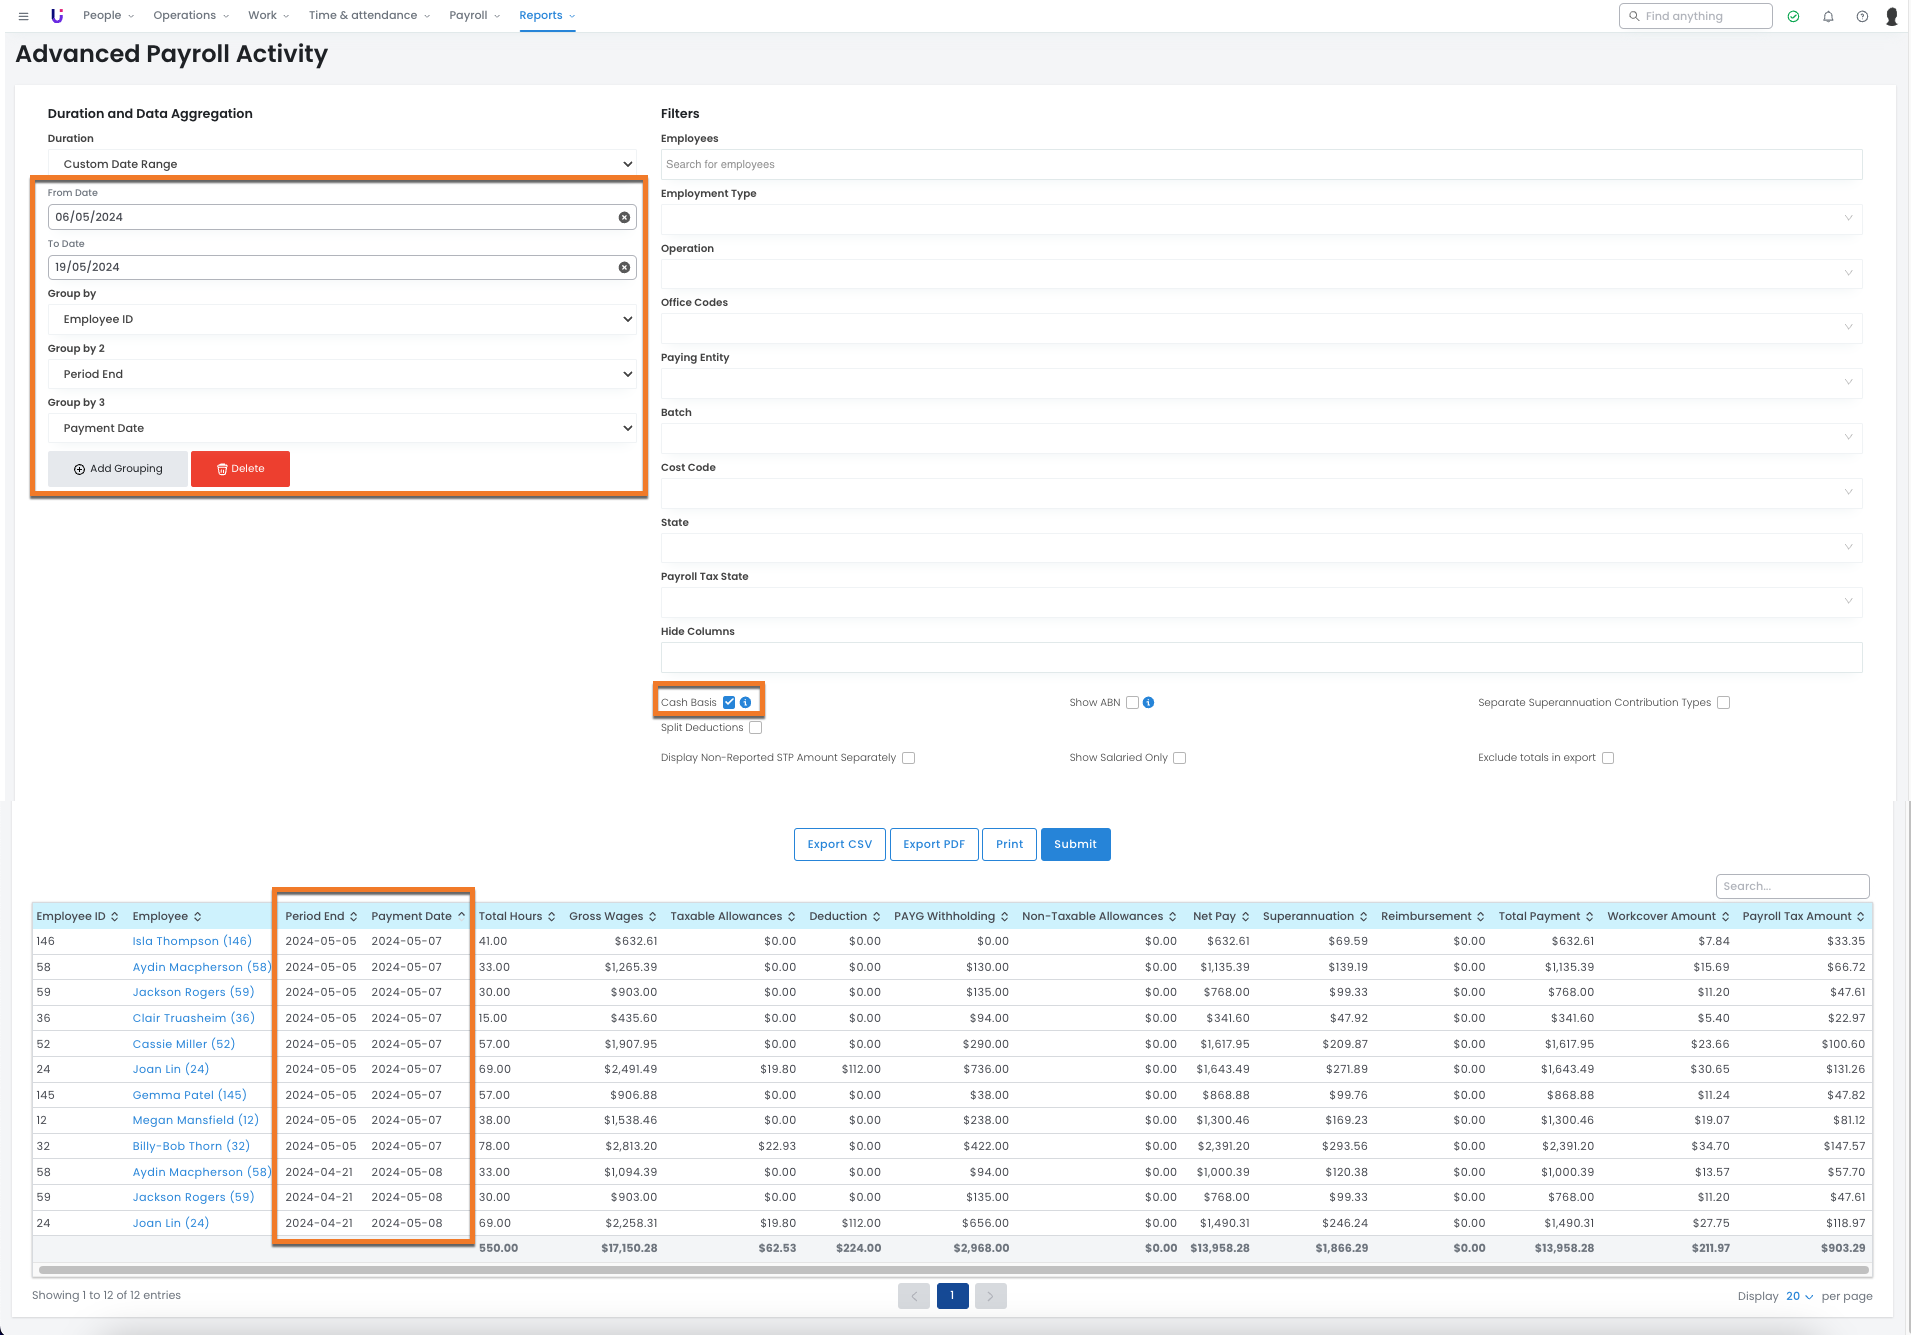Enable the Show ABN checkbox
Image resolution: width=1911 pixels, height=1335 pixels.
click(1132, 703)
